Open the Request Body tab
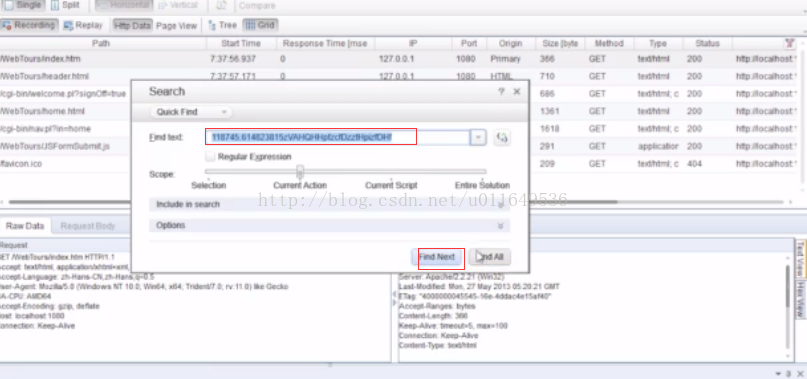This screenshot has height=379, width=807. pyautogui.click(x=87, y=226)
